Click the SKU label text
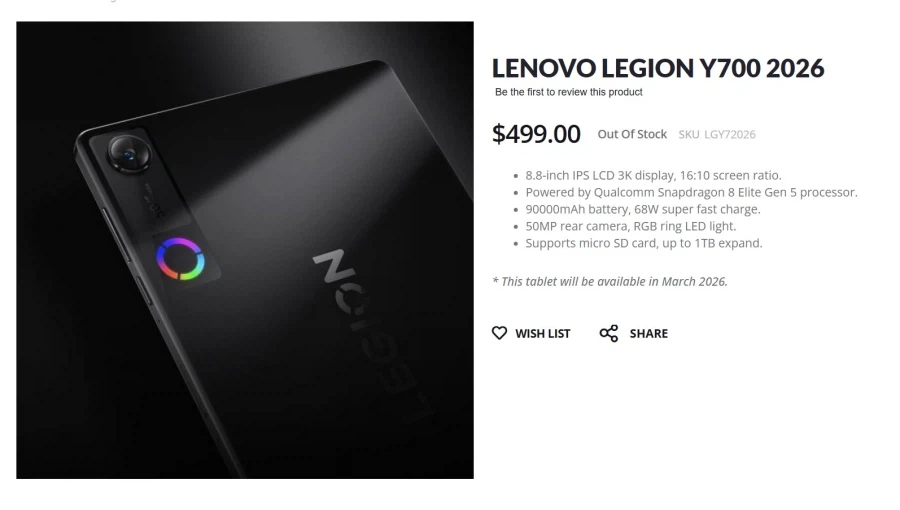This screenshot has height=510, width=900. [689, 134]
